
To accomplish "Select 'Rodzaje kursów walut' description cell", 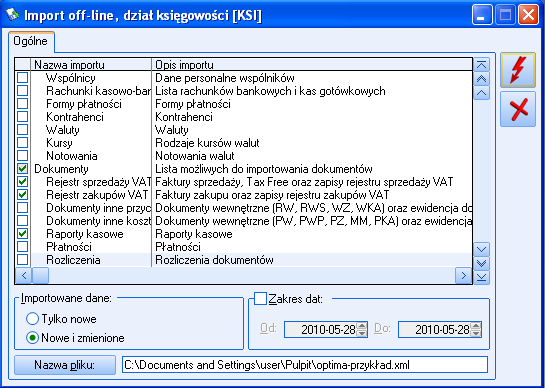I will tap(312, 143).
